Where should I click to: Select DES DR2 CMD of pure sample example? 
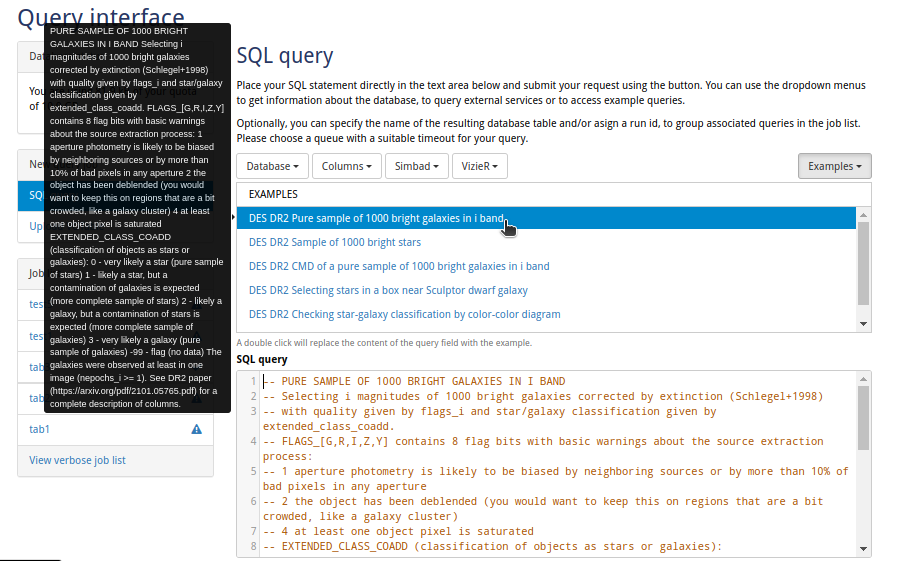tap(399, 266)
